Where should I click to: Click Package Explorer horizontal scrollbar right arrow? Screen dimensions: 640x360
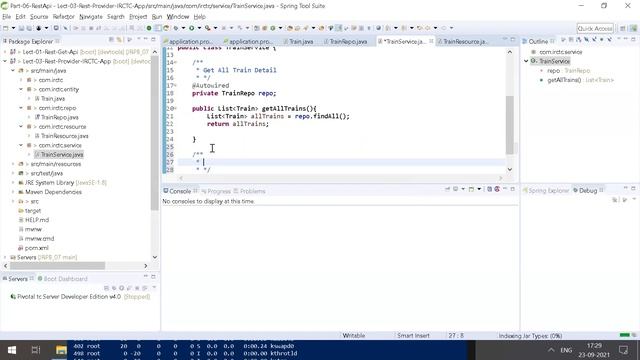tap(146, 266)
